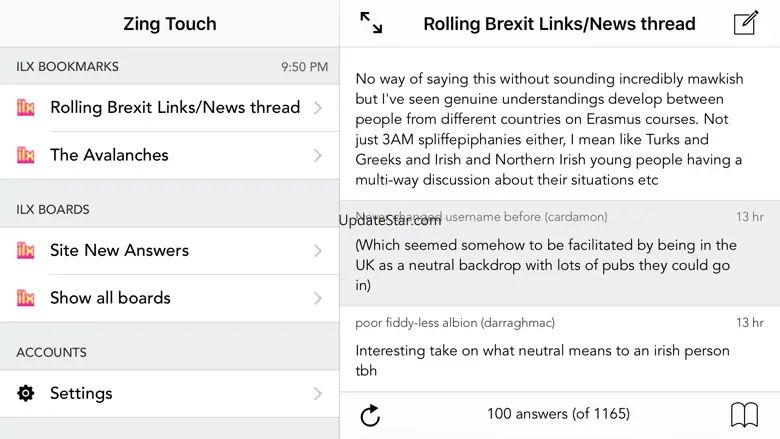Image resolution: width=780 pixels, height=439 pixels.
Task: Select the post about Erasmus courses
Action: pyautogui.click(x=550, y=129)
